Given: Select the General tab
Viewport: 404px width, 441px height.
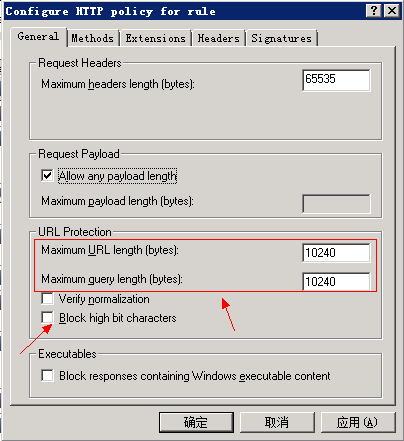Looking at the screenshot, I should tap(38, 37).
